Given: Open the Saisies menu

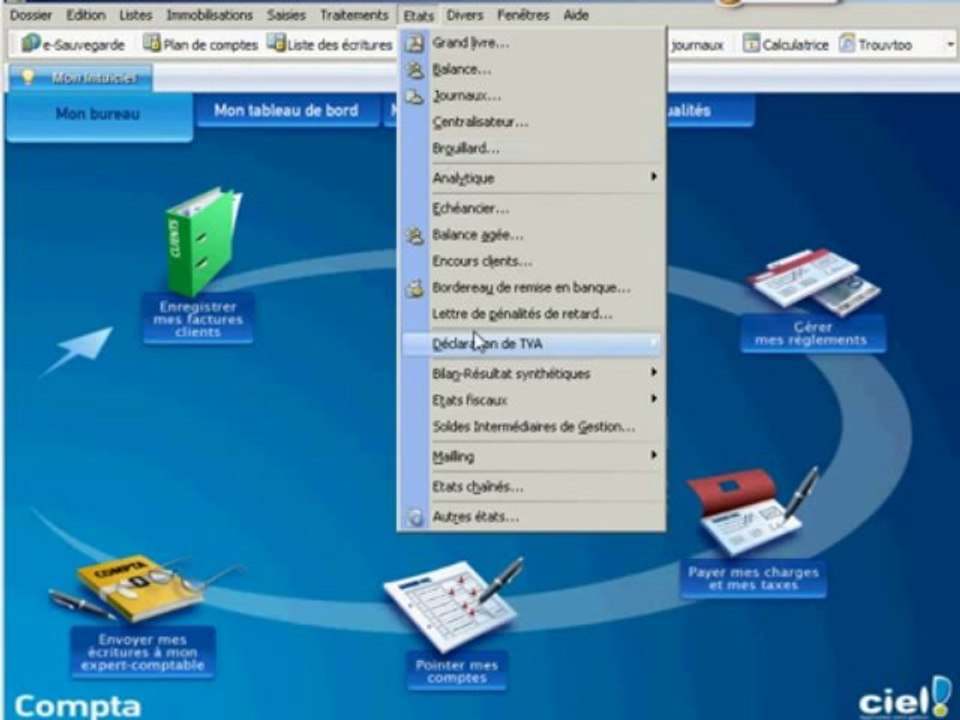Looking at the screenshot, I should (x=286, y=15).
